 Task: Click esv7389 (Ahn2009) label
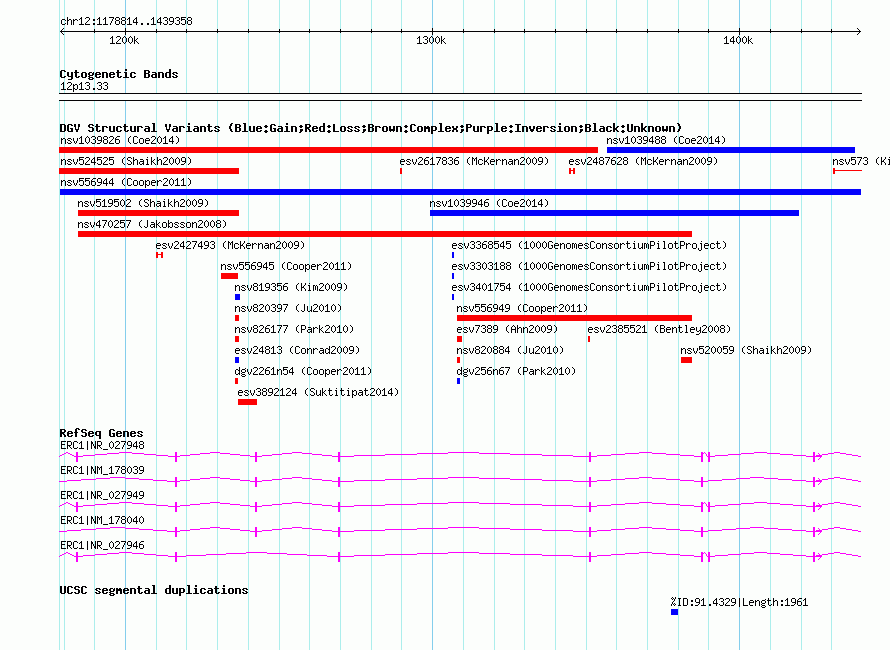point(507,329)
